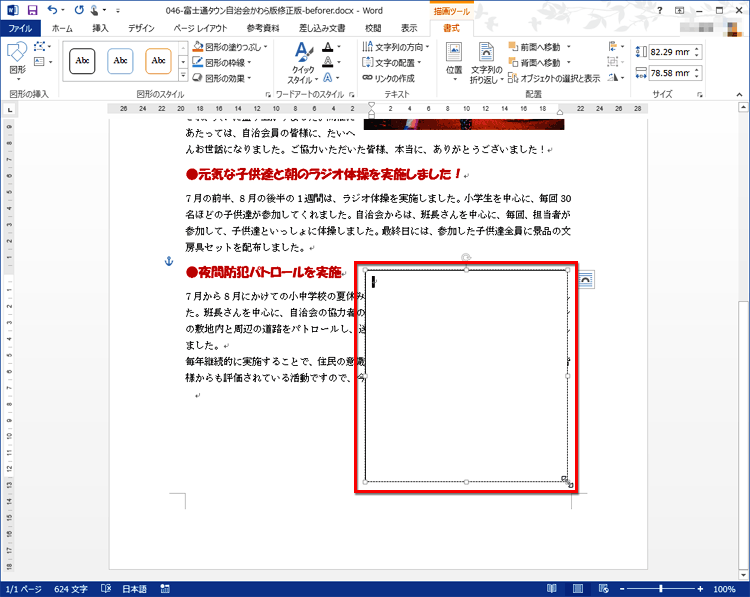This screenshot has height=597, width=750.
Task: Toggle touch/mouse mode icon
Action: [x=95, y=10]
